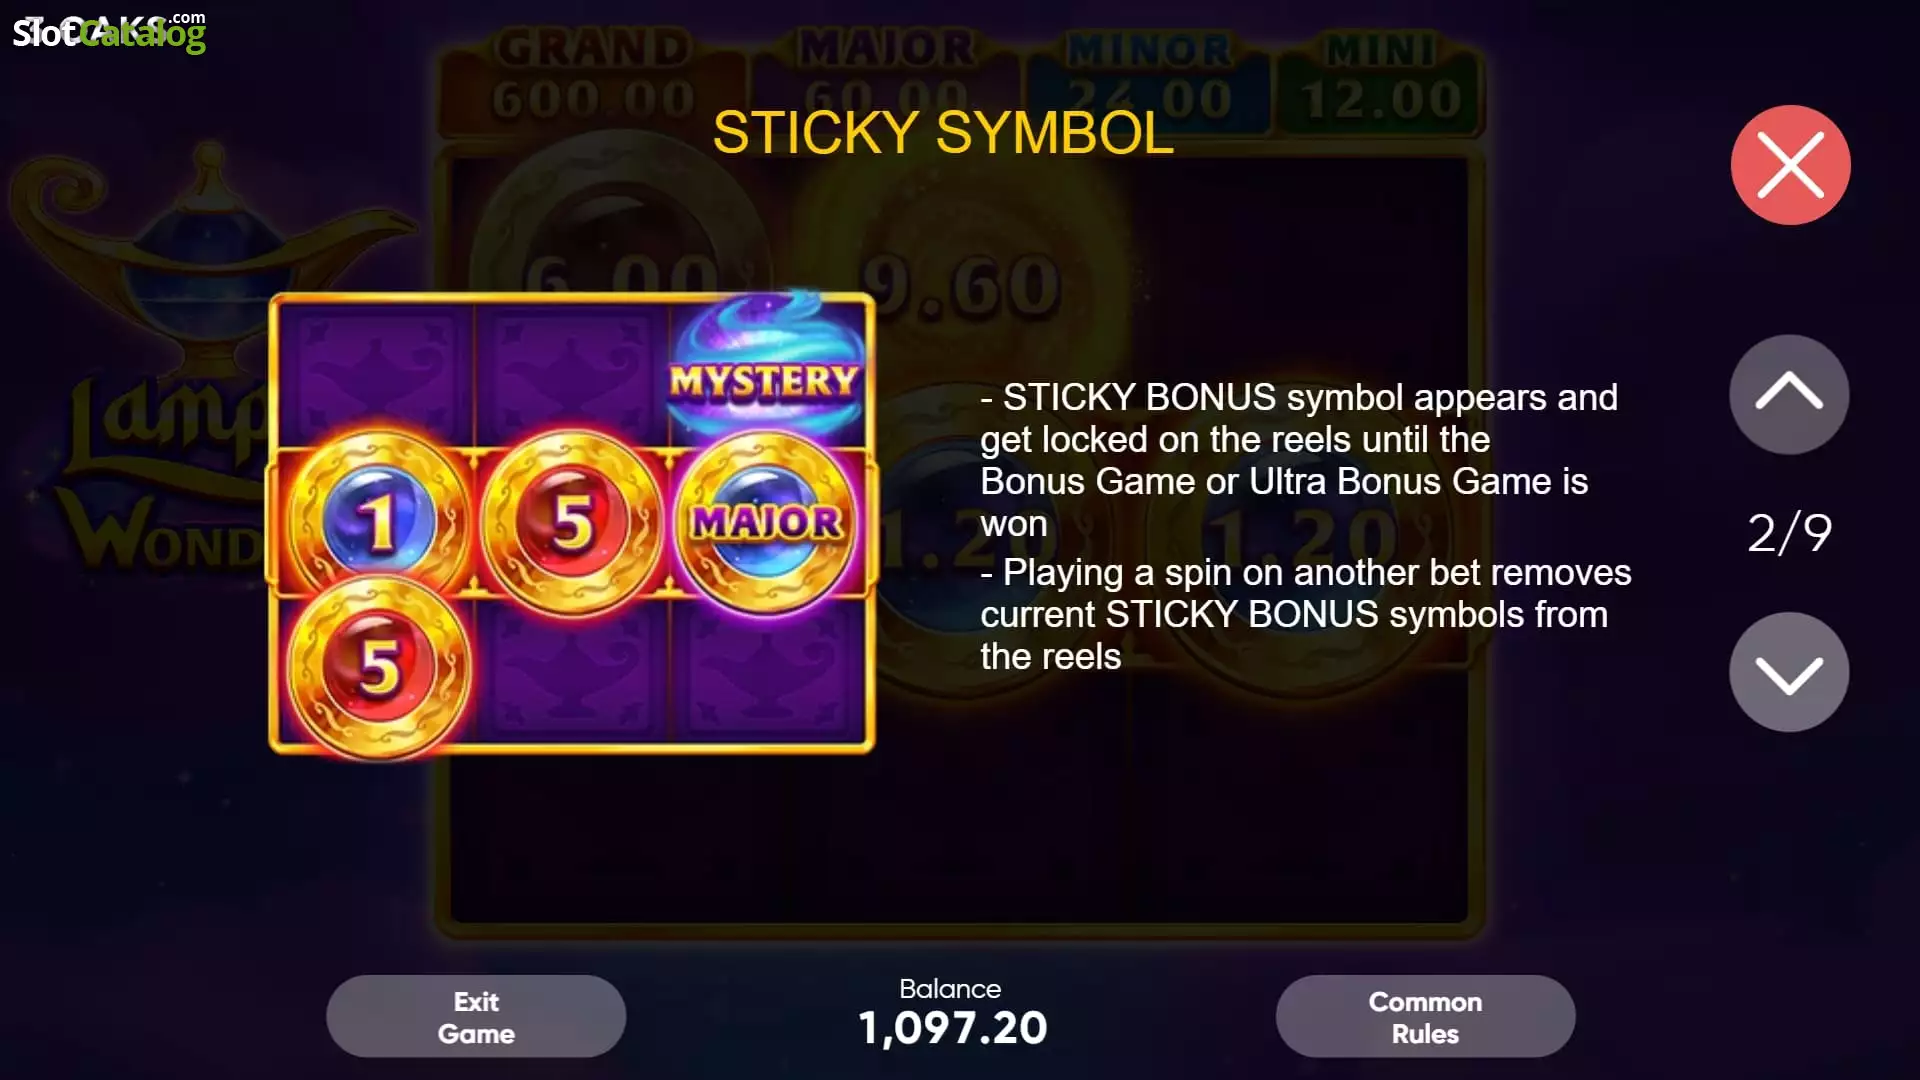Screen dimensions: 1920x1080
Task: Go to previous rules page with up arrow
Action: (1789, 394)
